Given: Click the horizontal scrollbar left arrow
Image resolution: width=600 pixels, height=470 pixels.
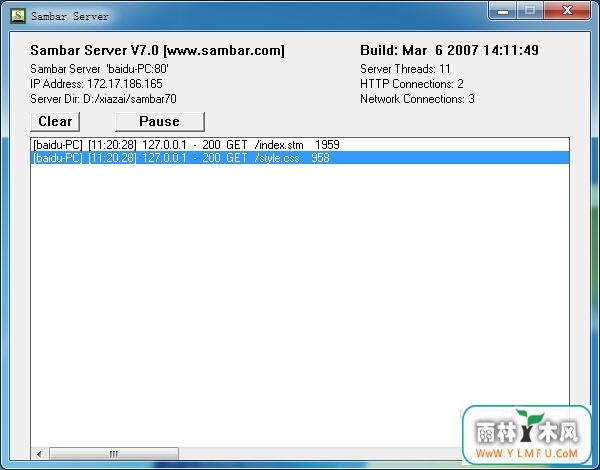Looking at the screenshot, I should [x=39, y=454].
